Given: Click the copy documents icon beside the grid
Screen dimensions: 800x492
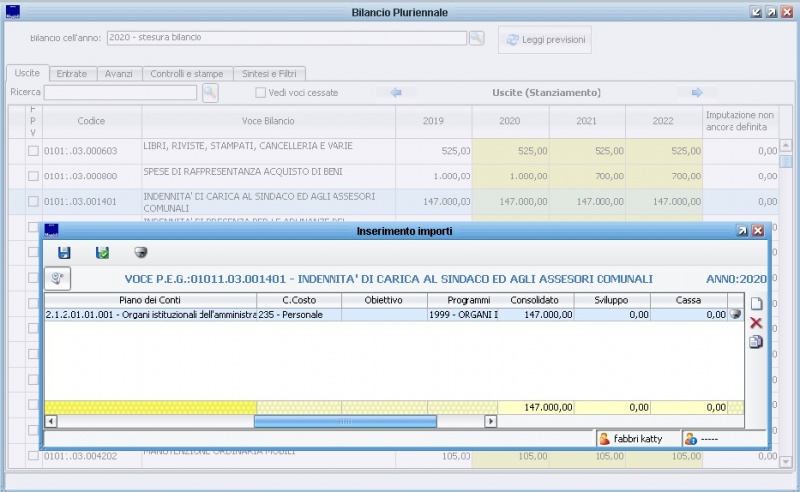Looking at the screenshot, I should click(756, 342).
